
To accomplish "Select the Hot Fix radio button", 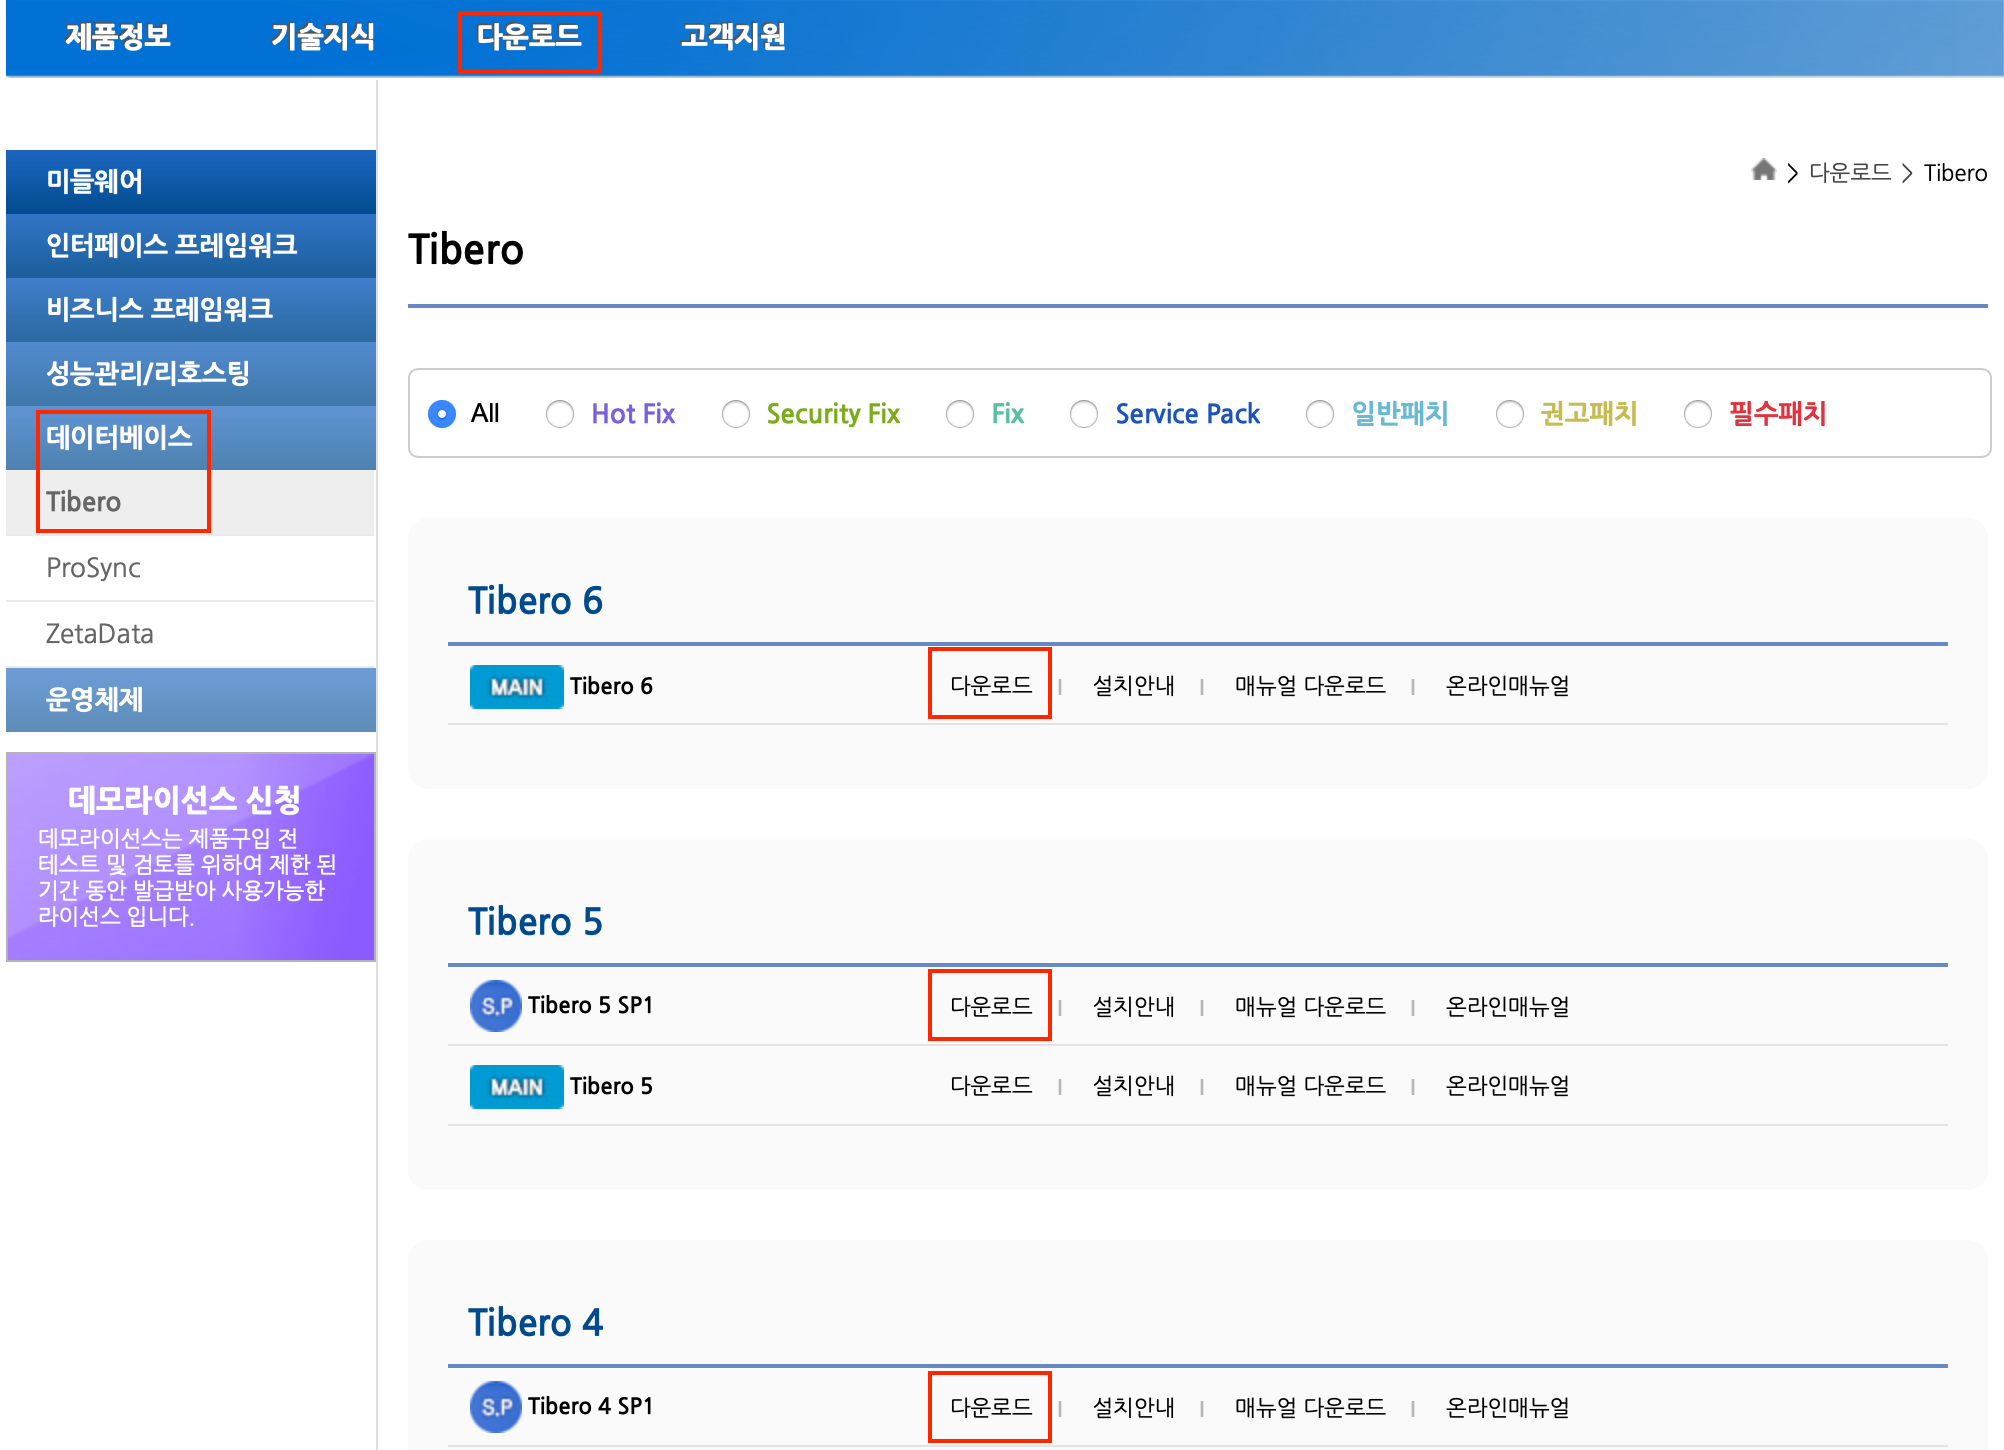I will tap(560, 414).
